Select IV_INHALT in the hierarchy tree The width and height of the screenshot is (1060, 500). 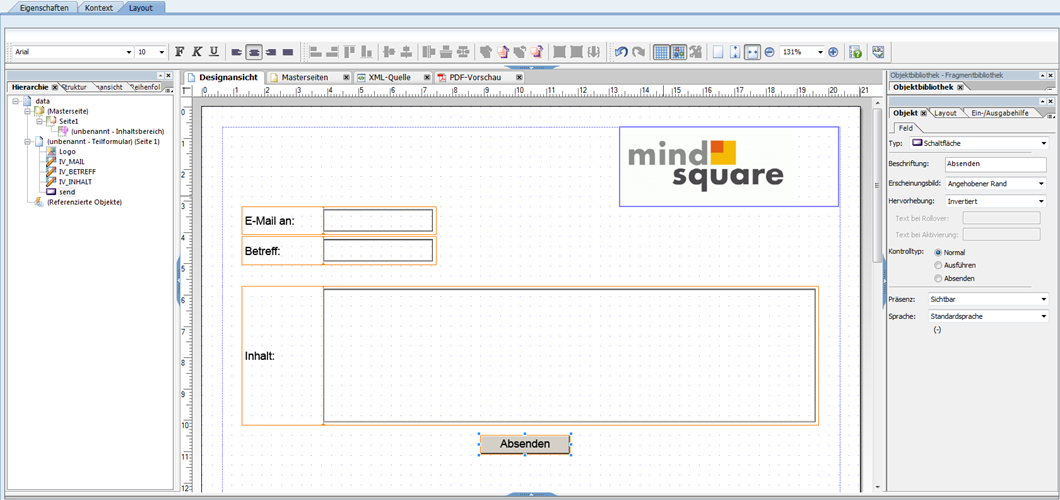click(75, 182)
